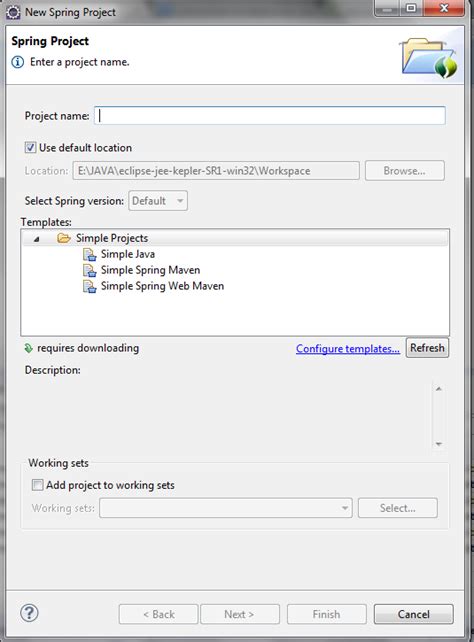
Task: Open the Select Spring version dropdown
Action: click(x=158, y=201)
